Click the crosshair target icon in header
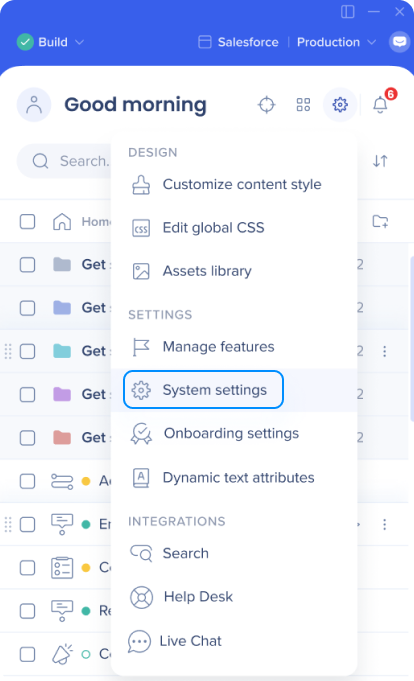The height and width of the screenshot is (681, 414). pos(266,105)
